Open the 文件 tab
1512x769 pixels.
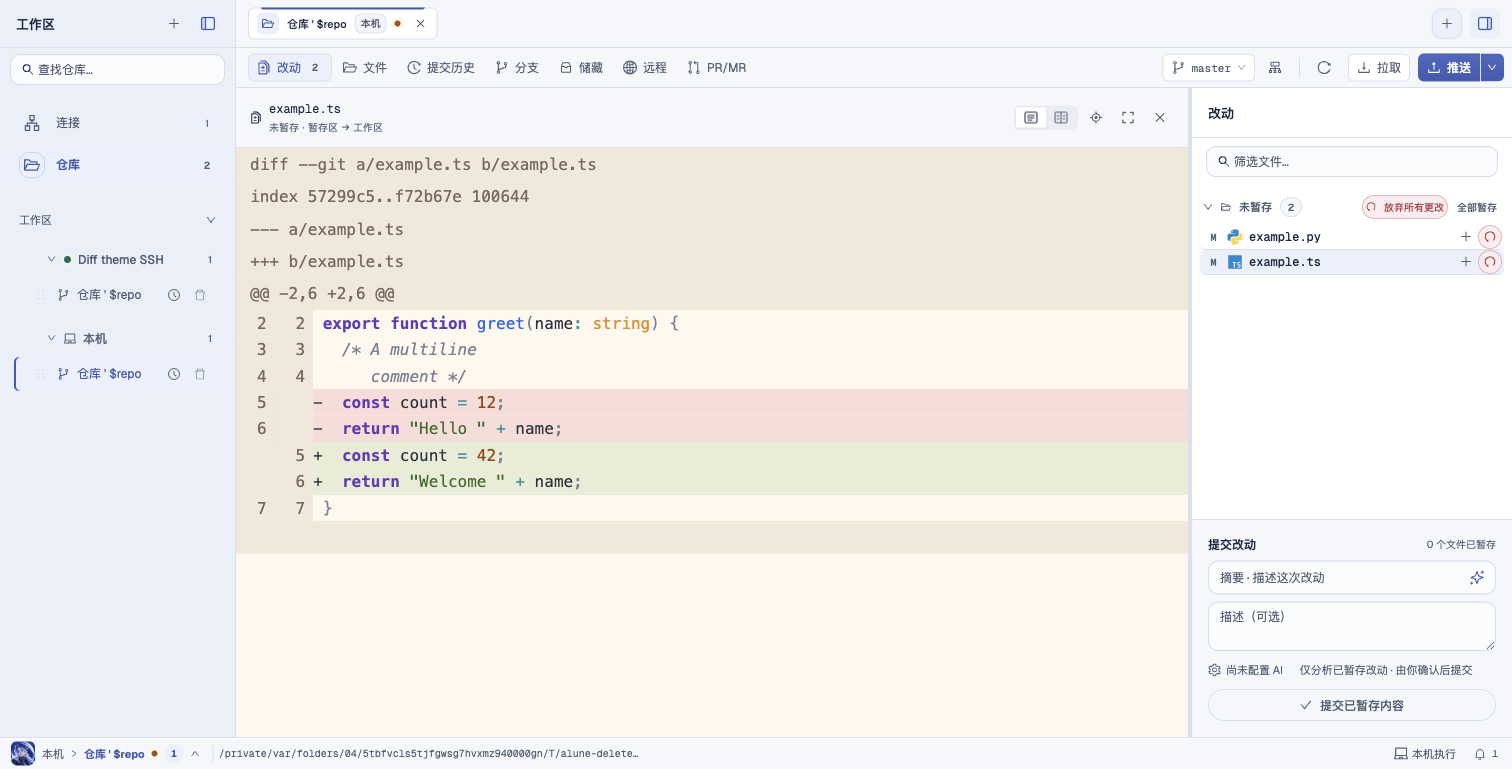pos(365,68)
